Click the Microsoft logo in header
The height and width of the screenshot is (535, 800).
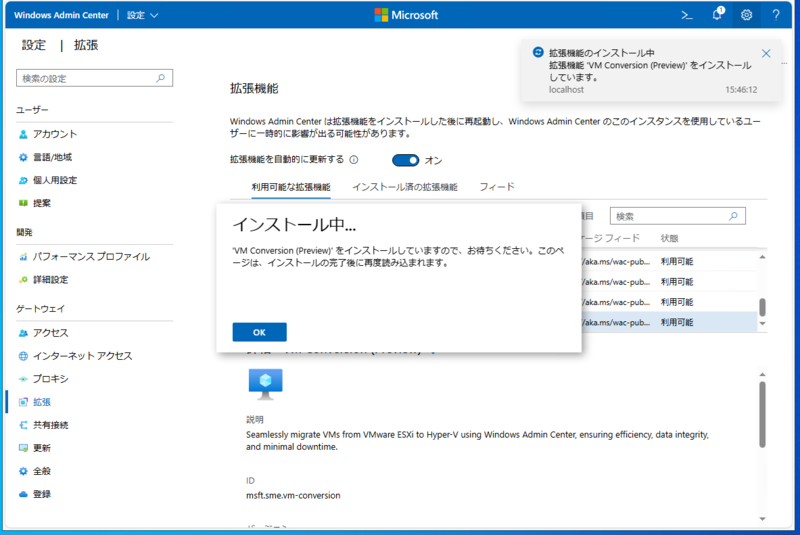tap(406, 15)
